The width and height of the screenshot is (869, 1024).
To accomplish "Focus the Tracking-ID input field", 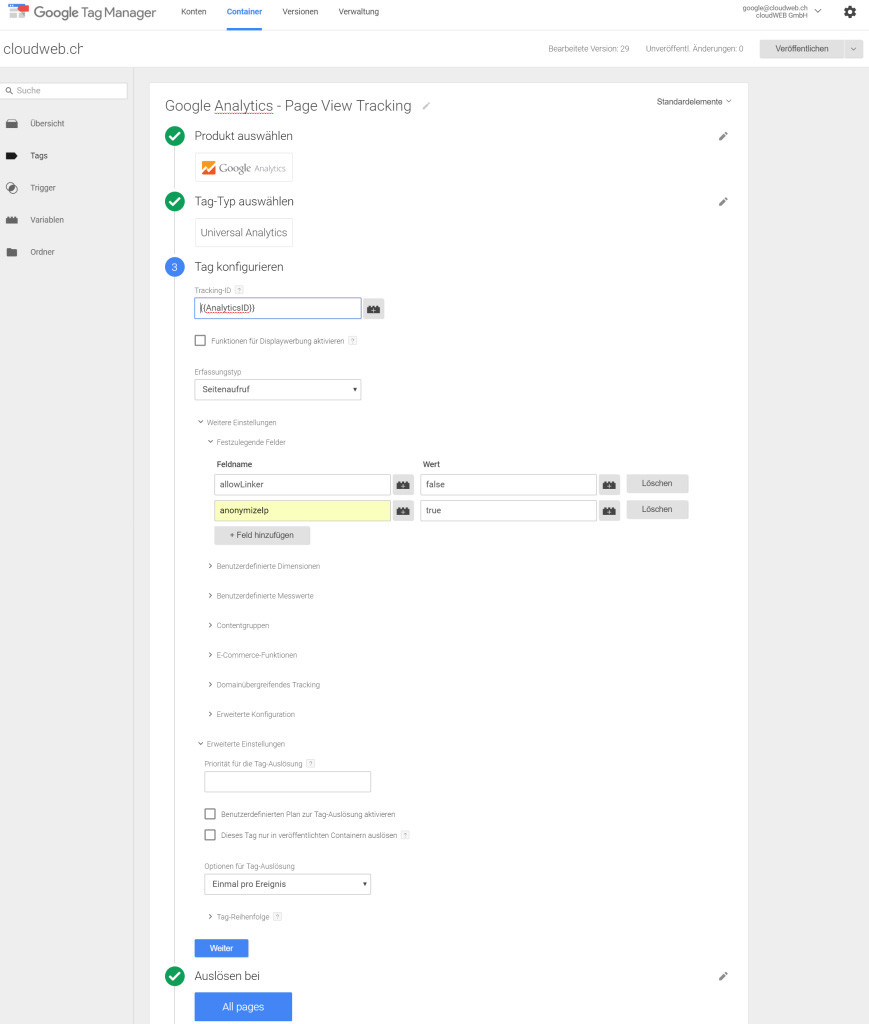I will point(277,308).
